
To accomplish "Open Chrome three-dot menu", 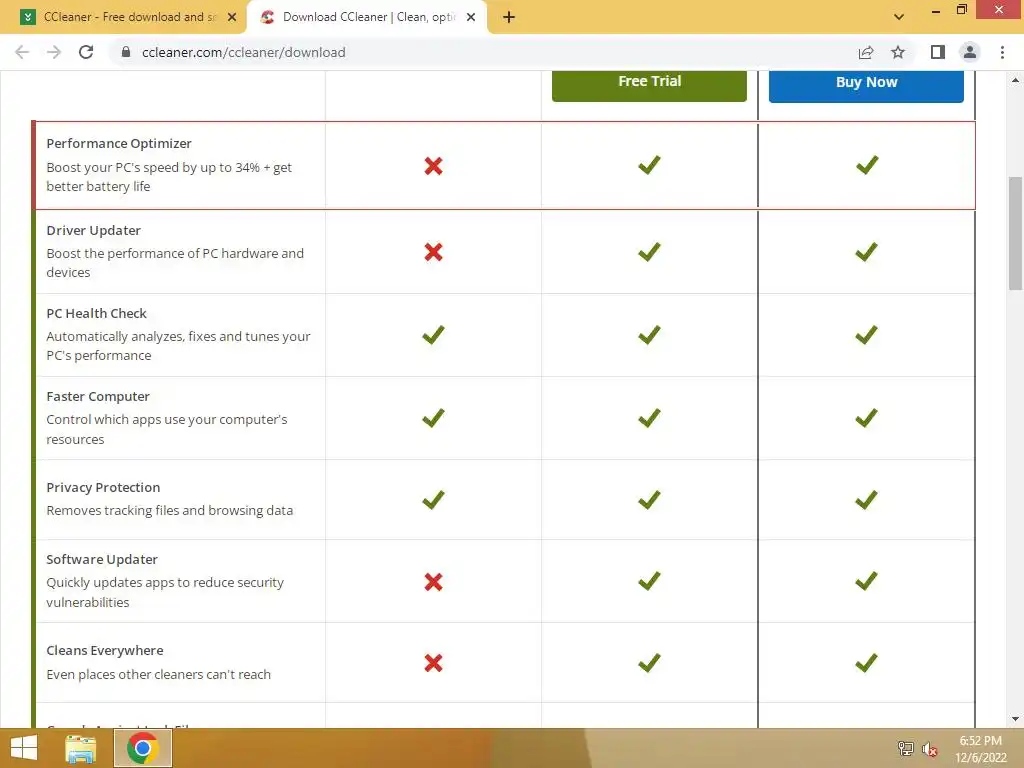I will (x=1002, y=52).
